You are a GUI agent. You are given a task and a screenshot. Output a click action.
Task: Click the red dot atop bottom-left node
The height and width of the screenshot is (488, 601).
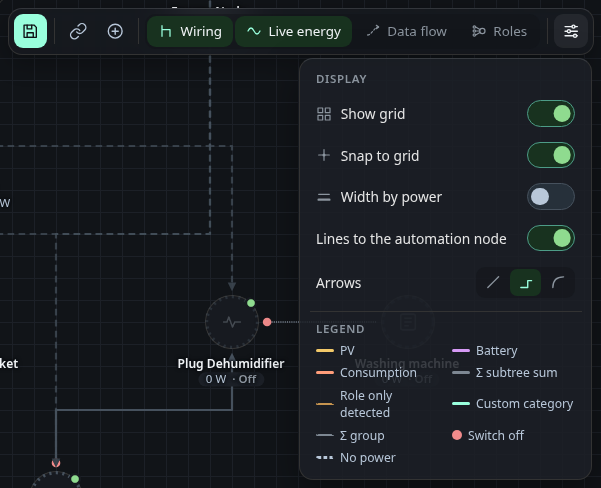click(56, 463)
